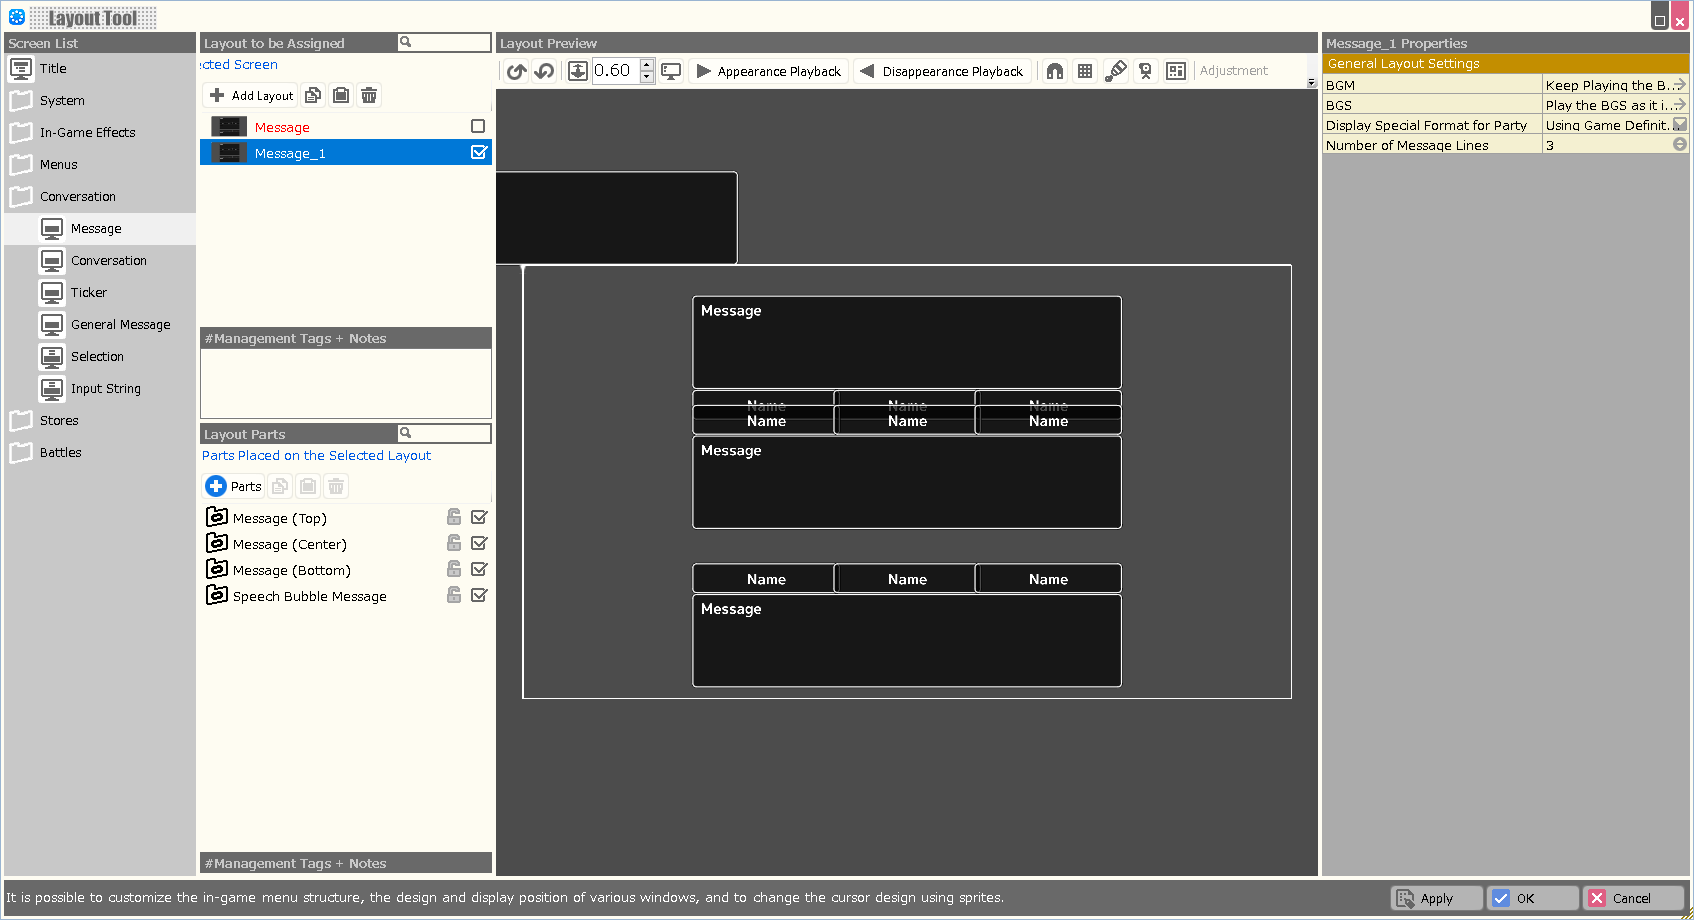Viewport: 1694px width, 920px height.
Task: Play the Disappearance Playback
Action: pos(941,71)
